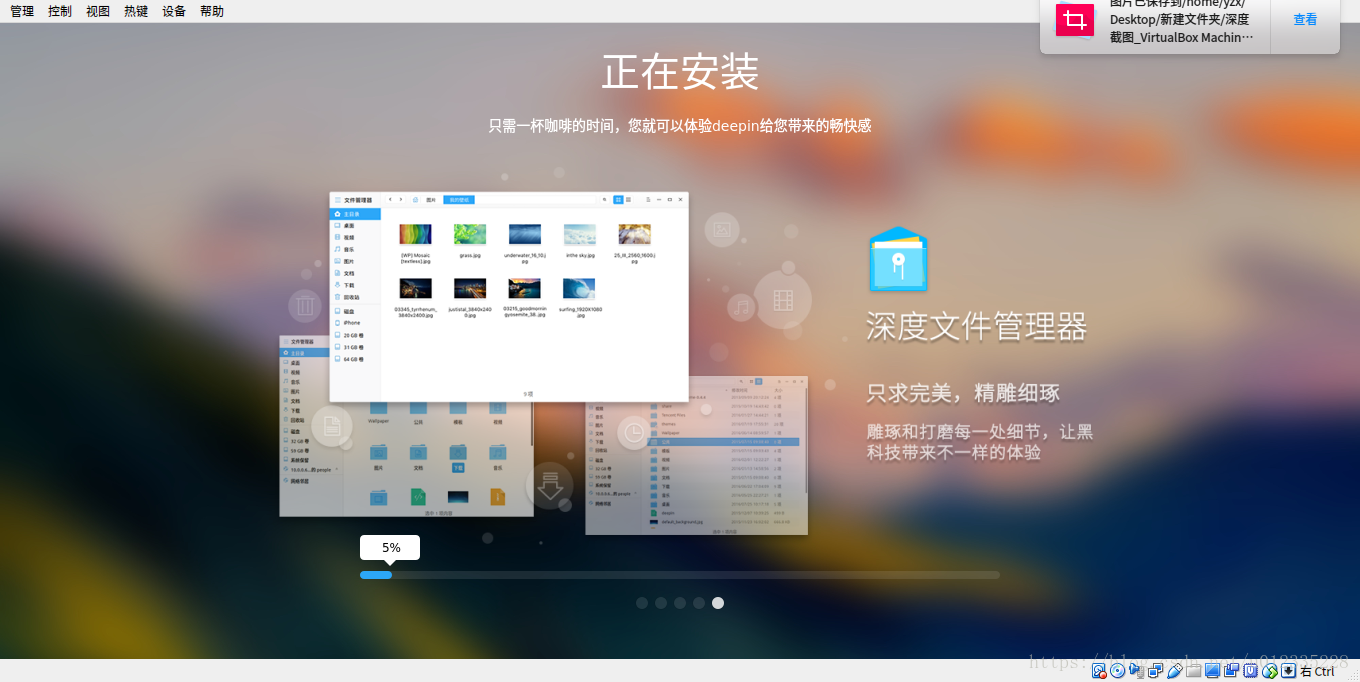Click the 5% progress tooltip

point(390,548)
